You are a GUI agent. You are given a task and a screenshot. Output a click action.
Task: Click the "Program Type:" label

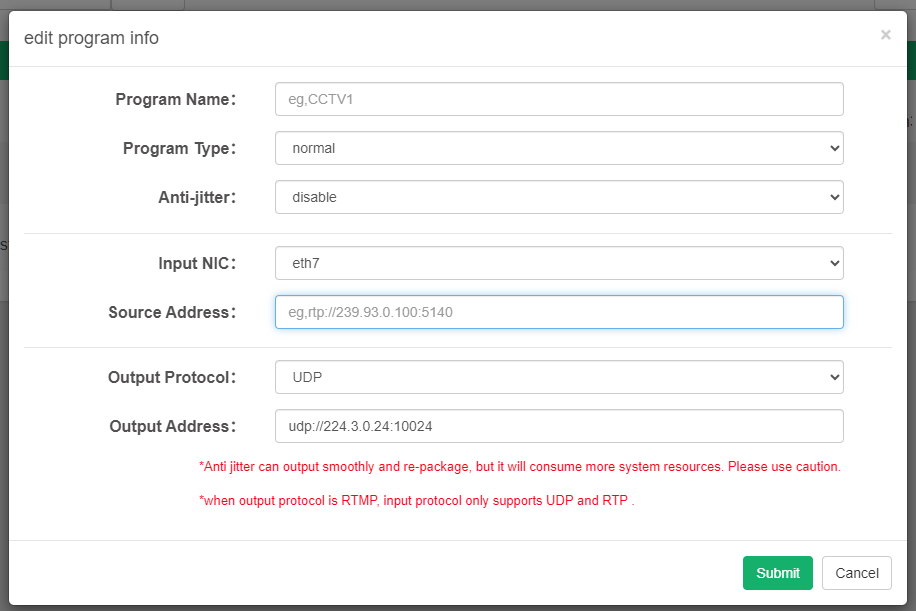[179, 148]
